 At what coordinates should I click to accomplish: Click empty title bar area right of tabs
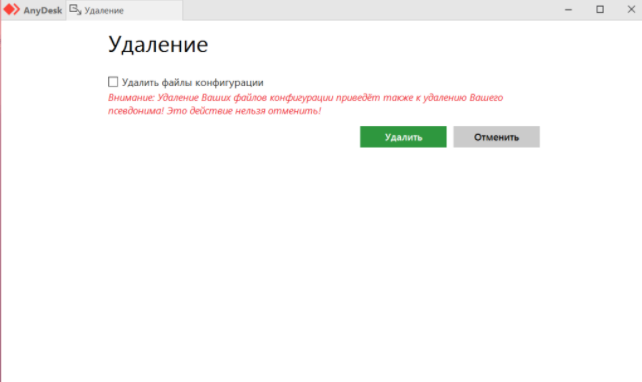[368, 10]
